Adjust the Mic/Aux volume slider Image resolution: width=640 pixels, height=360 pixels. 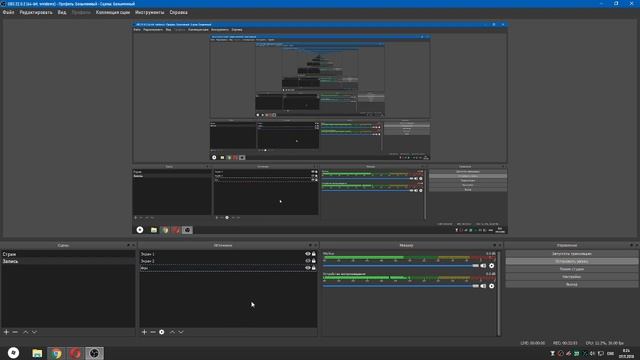click(400, 266)
